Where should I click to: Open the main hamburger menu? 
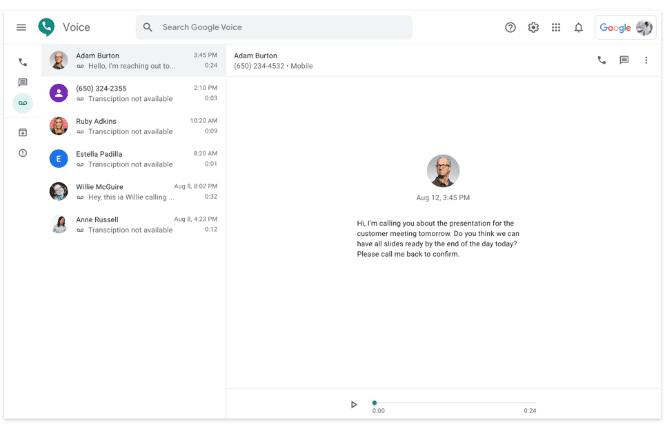pyautogui.click(x=21, y=27)
